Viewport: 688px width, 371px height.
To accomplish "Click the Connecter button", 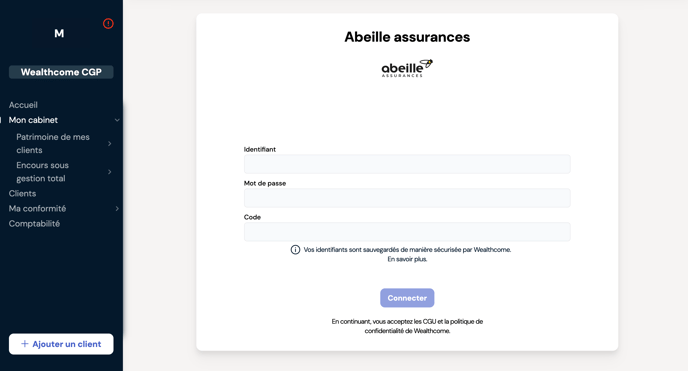I will coord(407,298).
